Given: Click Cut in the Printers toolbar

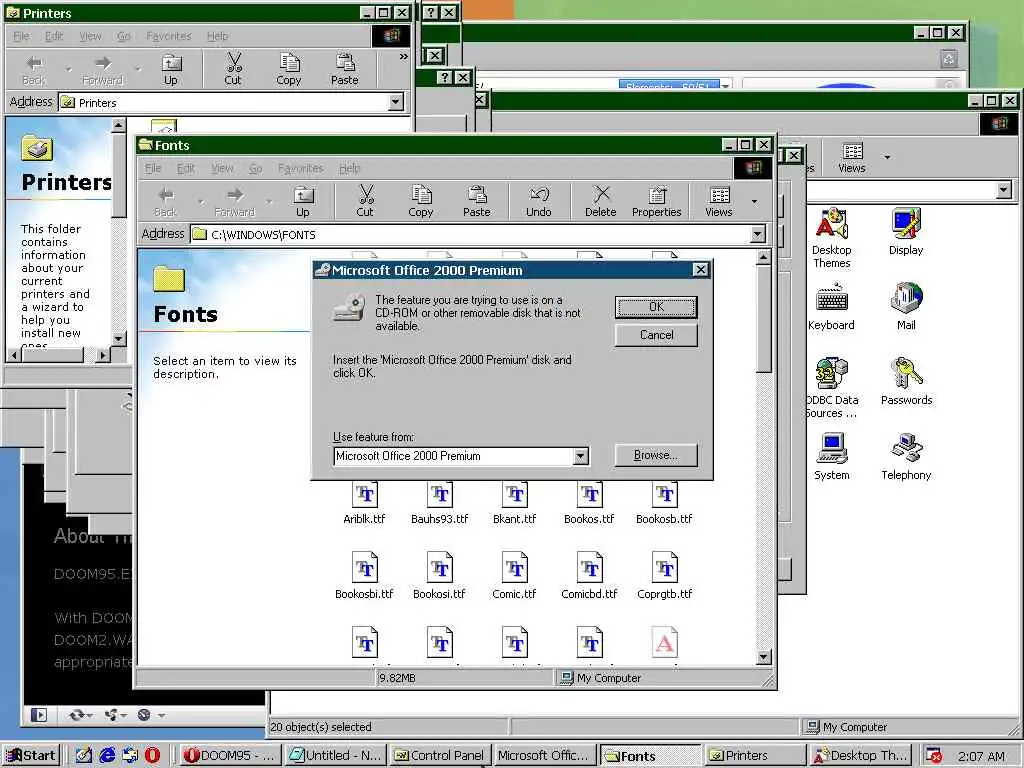Looking at the screenshot, I should point(233,69).
